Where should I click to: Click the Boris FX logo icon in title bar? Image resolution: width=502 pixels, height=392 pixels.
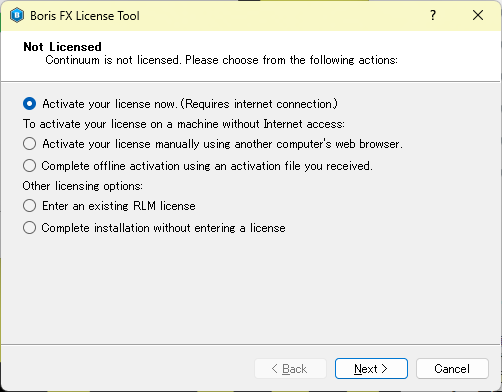coord(17,15)
